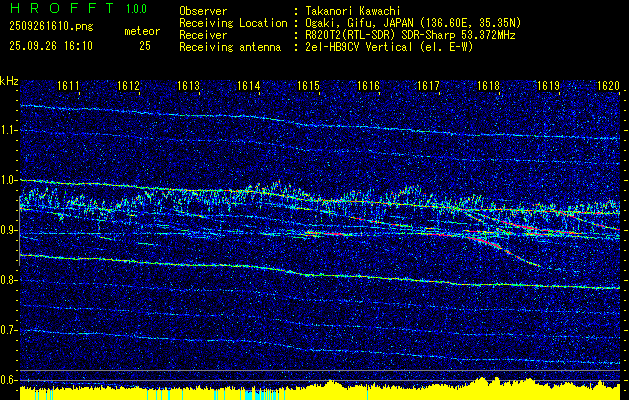
Task: Select the 1.1 frequency axis label
Action: [x=9, y=130]
